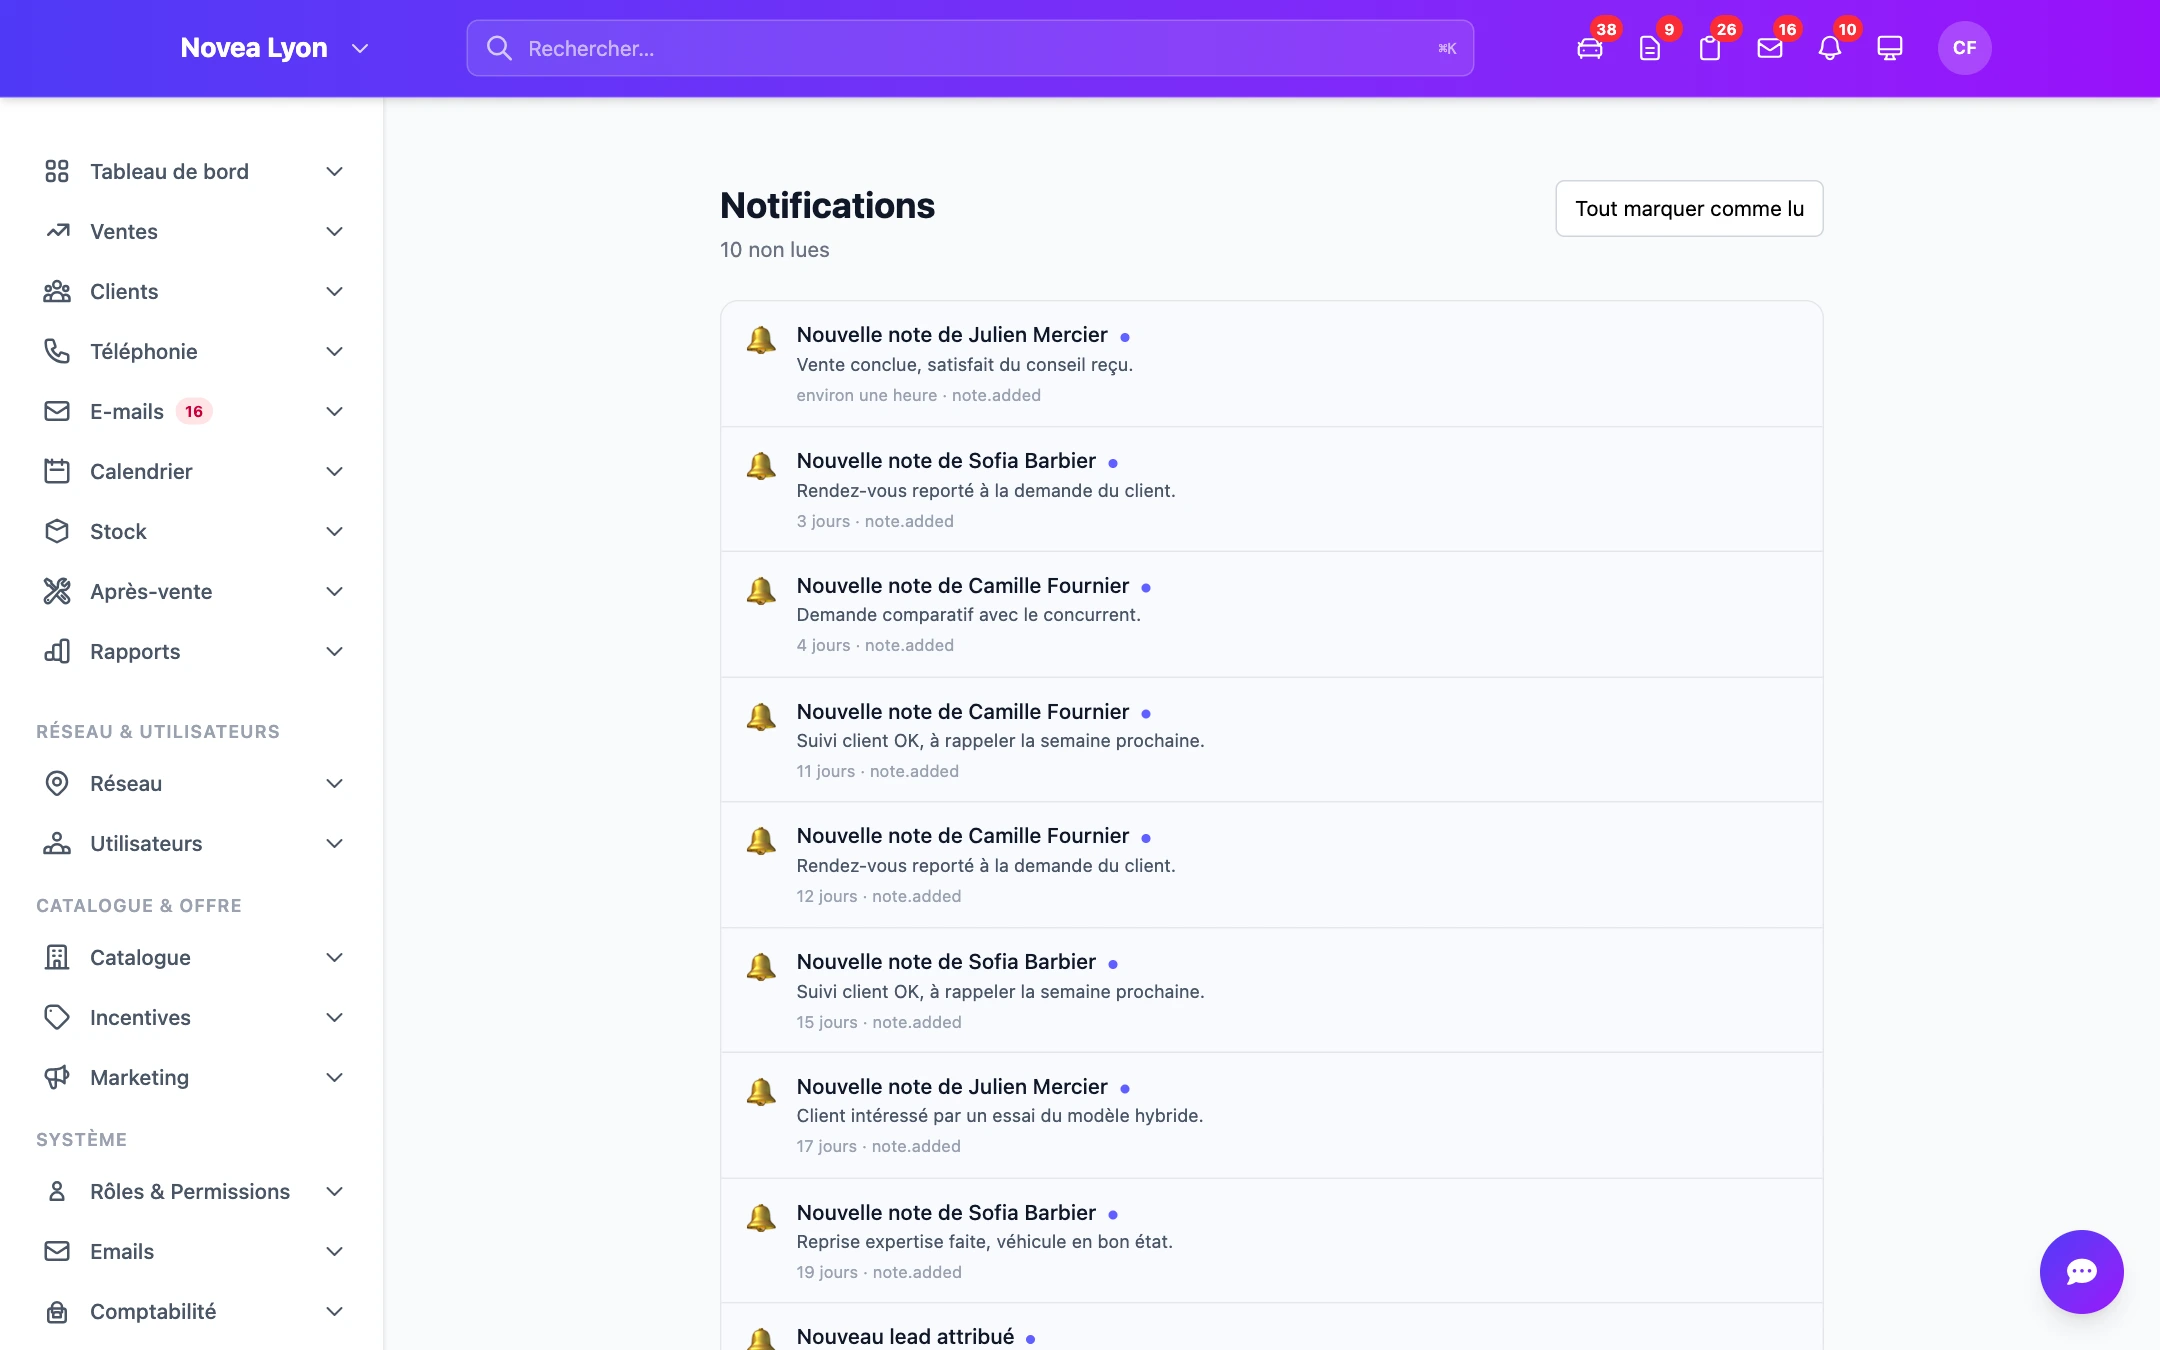
Task: Expand the Marketing section chevron
Action: click(335, 1077)
